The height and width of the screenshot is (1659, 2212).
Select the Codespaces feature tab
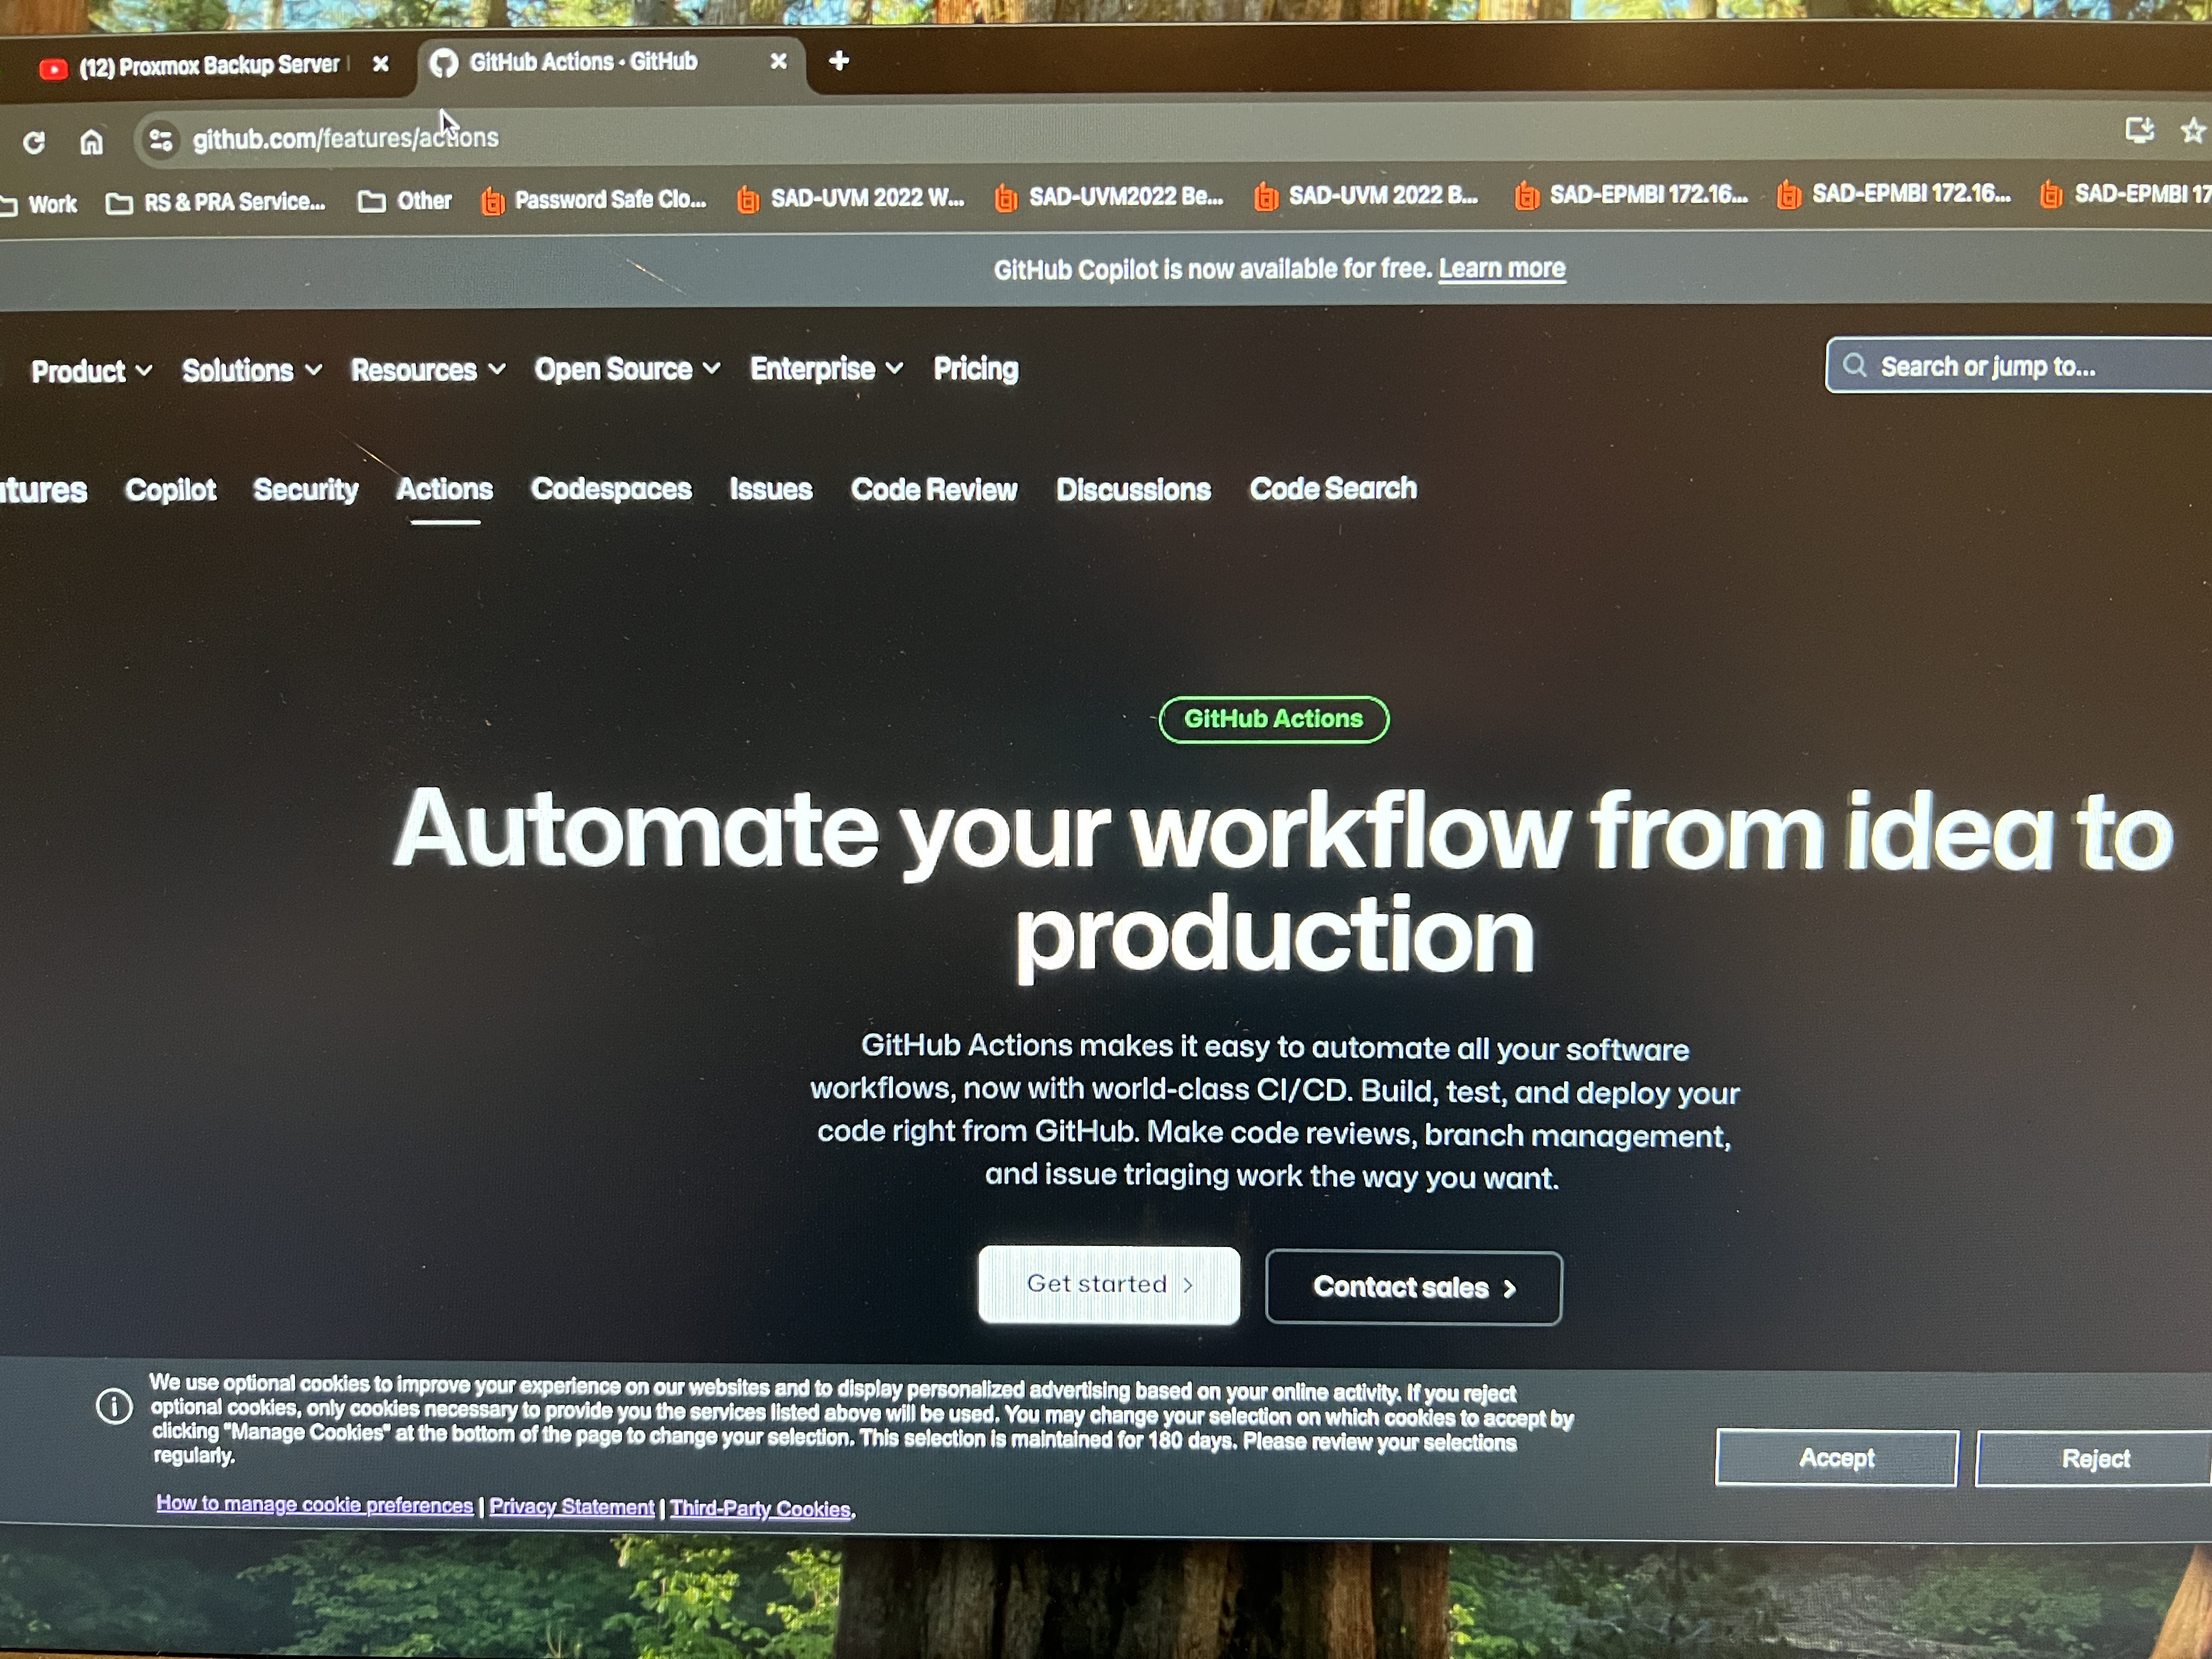(611, 489)
